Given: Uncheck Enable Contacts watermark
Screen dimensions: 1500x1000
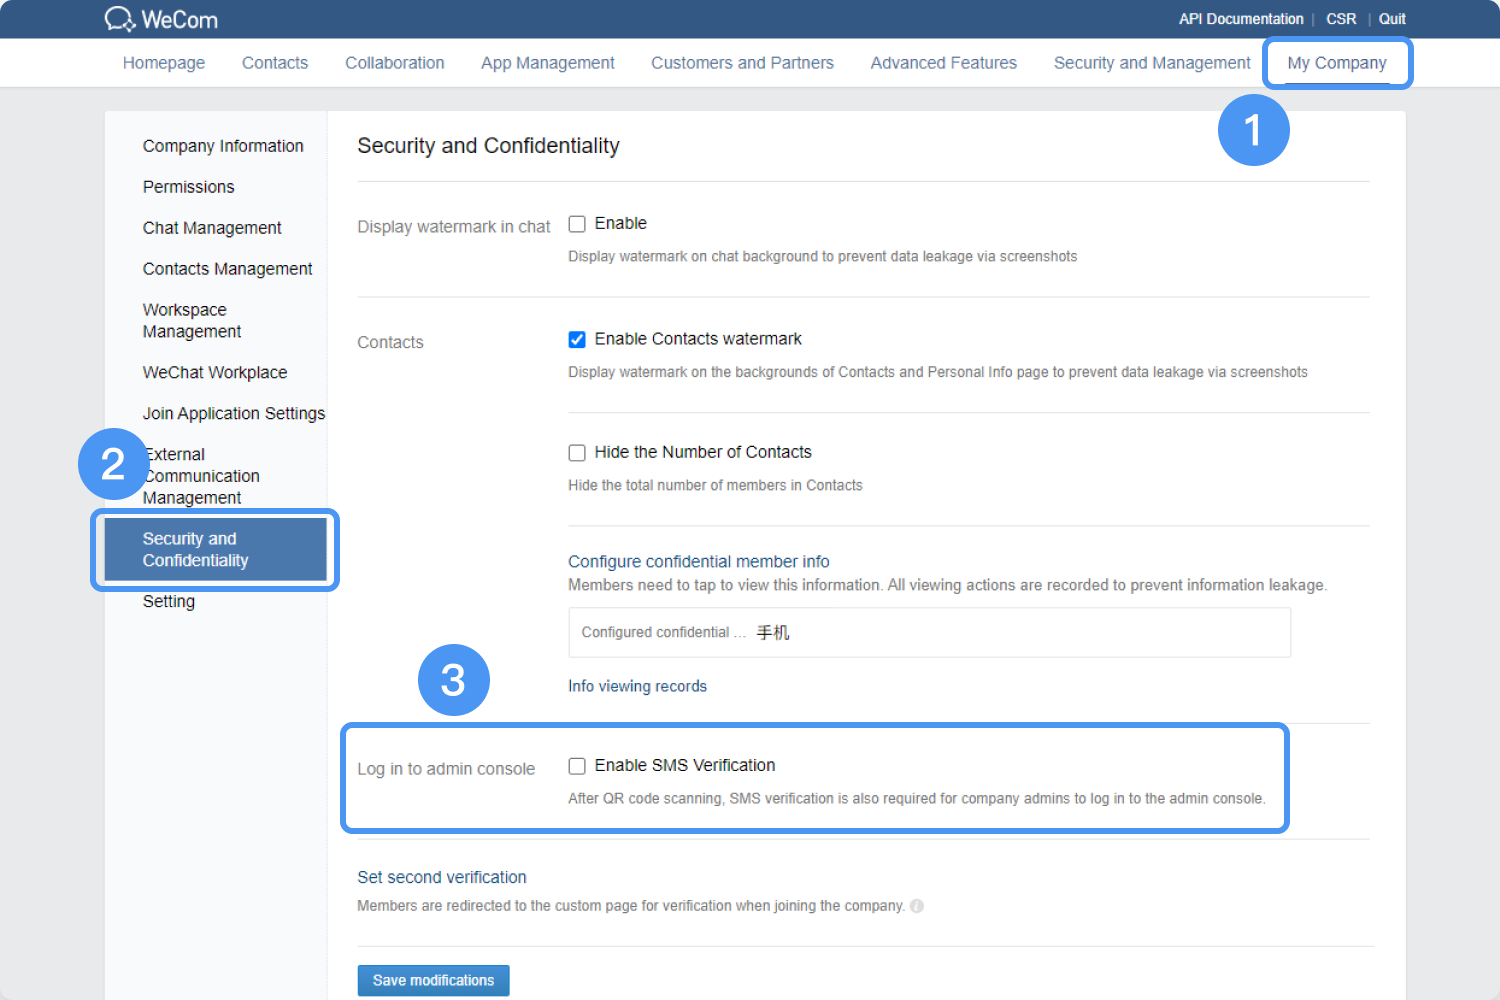Looking at the screenshot, I should click(x=577, y=339).
